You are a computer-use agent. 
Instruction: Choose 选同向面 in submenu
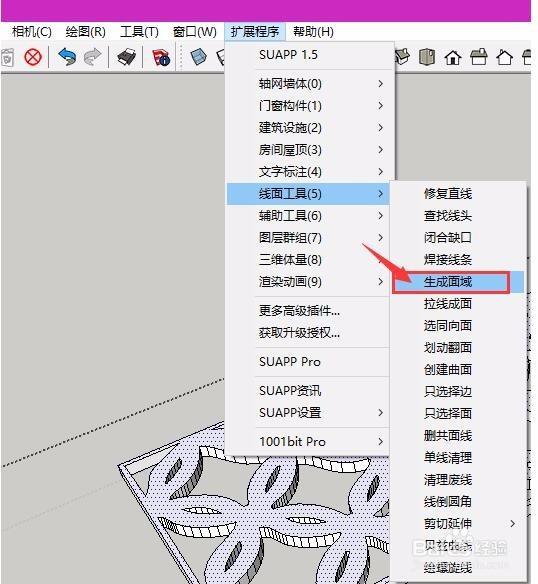(x=458, y=326)
